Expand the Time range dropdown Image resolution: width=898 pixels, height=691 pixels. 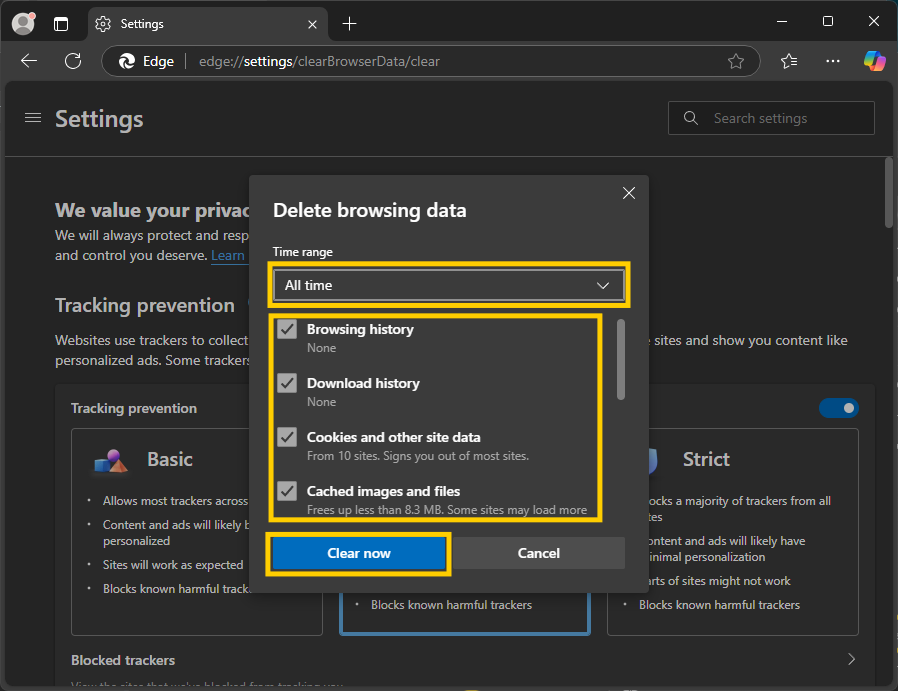(448, 285)
